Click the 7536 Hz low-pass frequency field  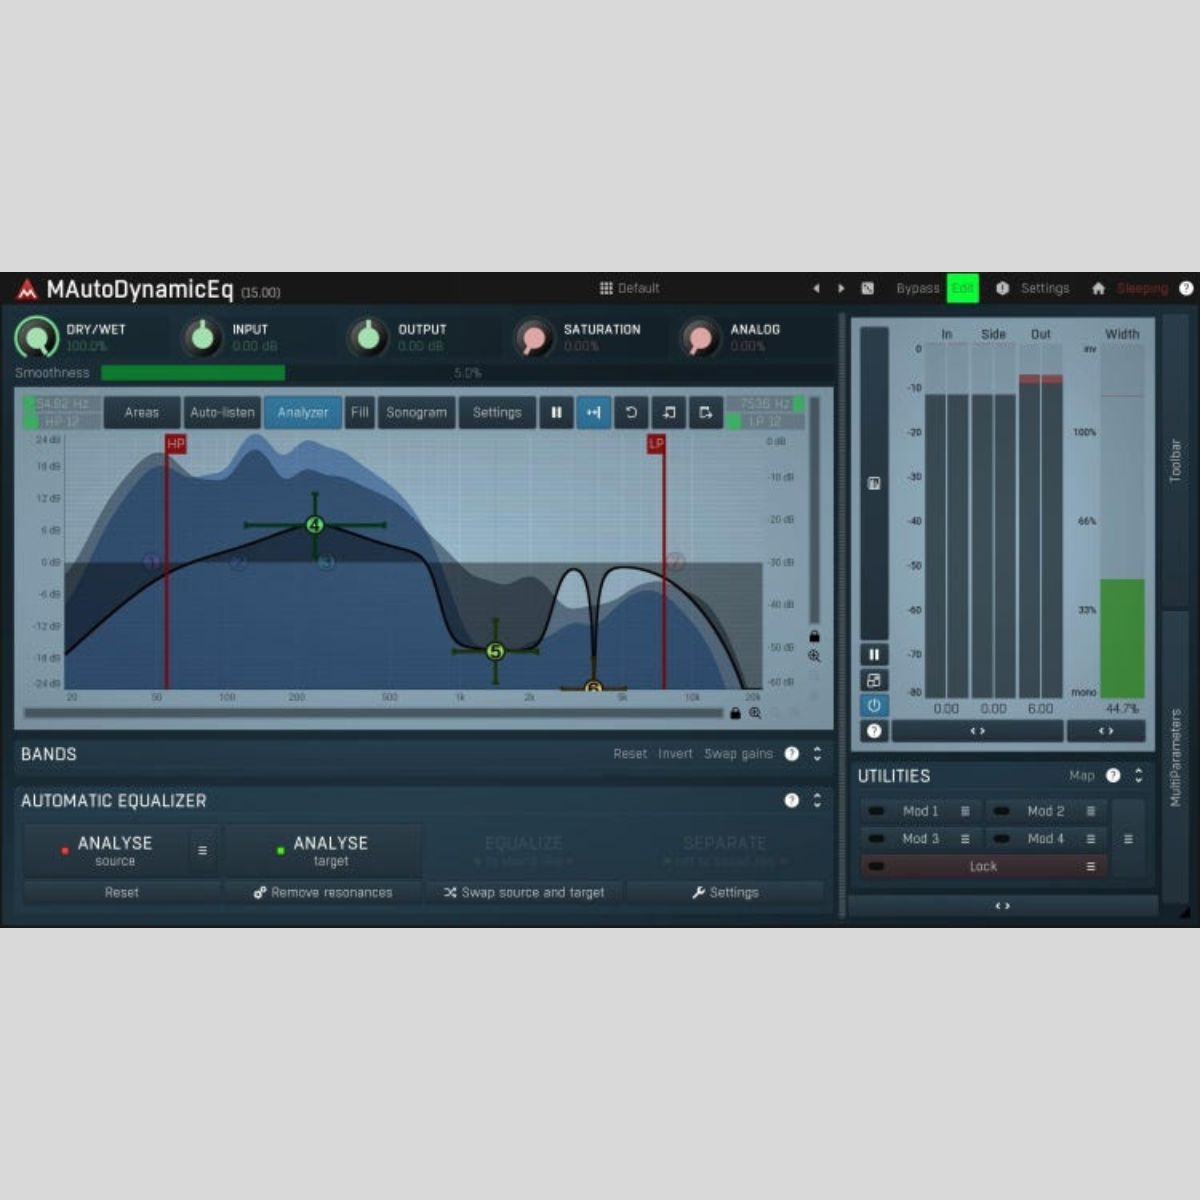765,404
